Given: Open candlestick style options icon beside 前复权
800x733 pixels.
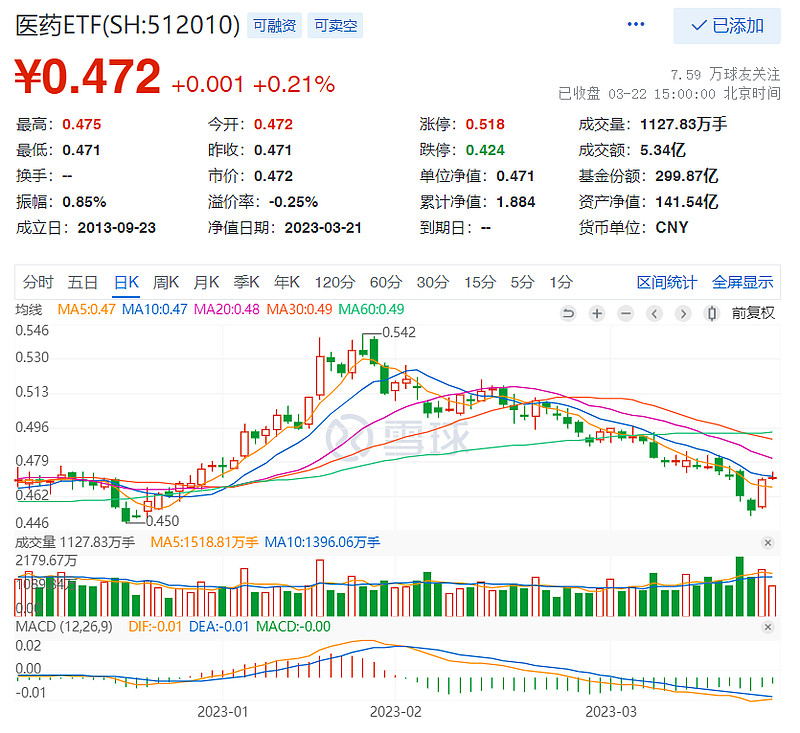Looking at the screenshot, I should coord(711,313).
